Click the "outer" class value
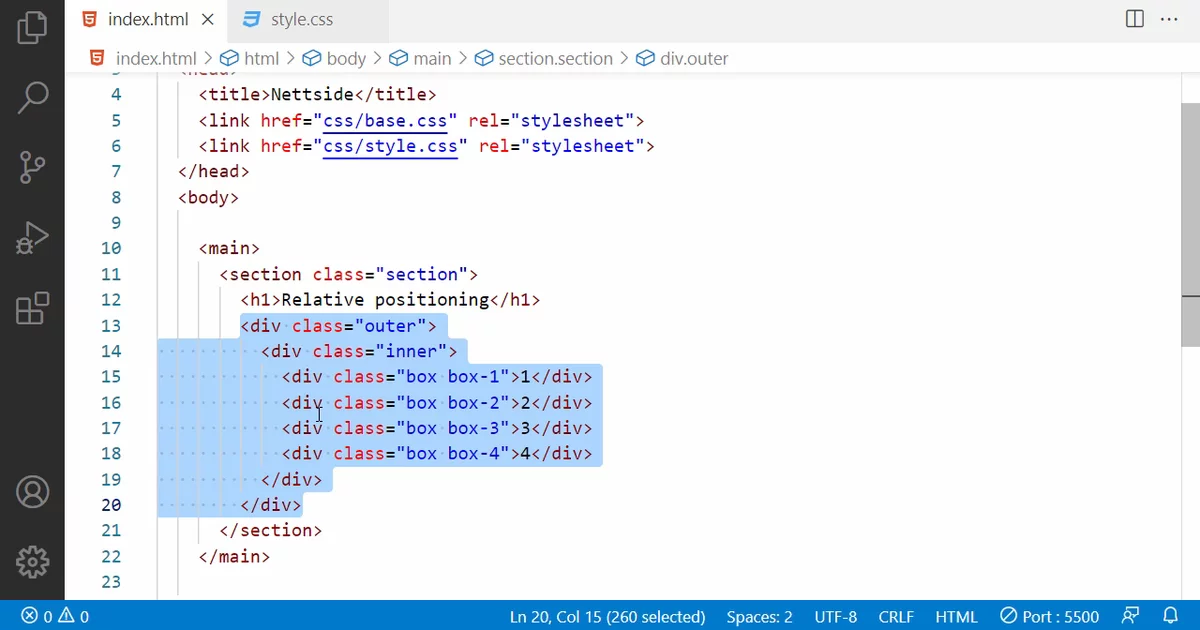 coord(390,326)
